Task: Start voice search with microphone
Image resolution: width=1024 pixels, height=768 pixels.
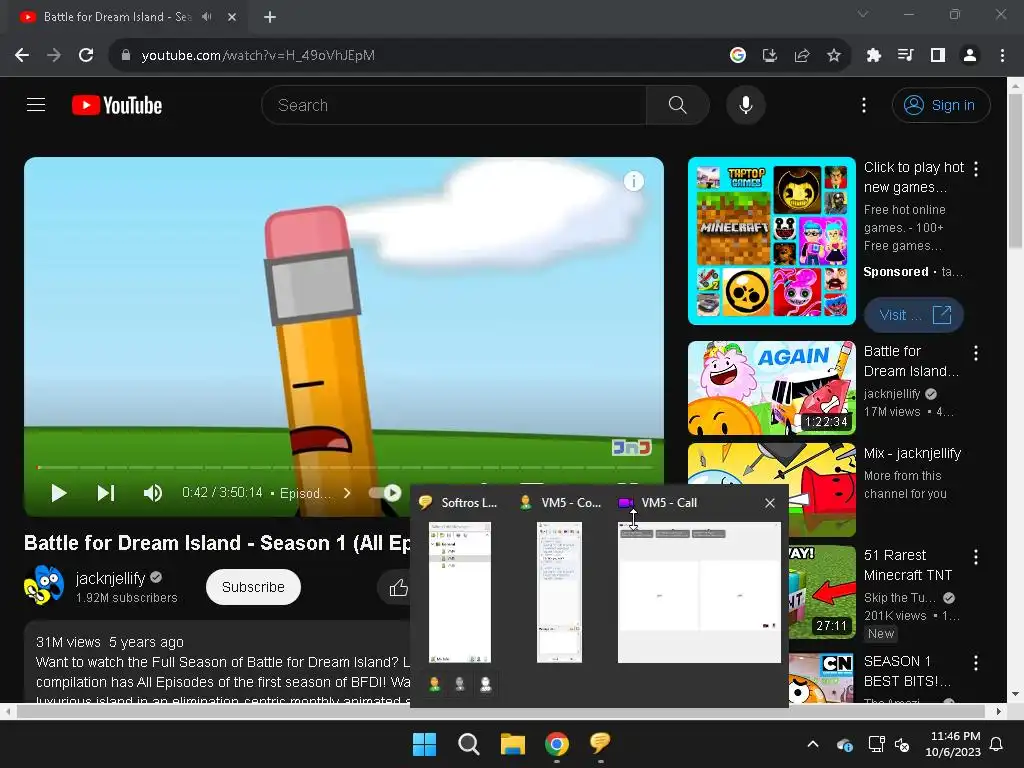Action: [745, 104]
